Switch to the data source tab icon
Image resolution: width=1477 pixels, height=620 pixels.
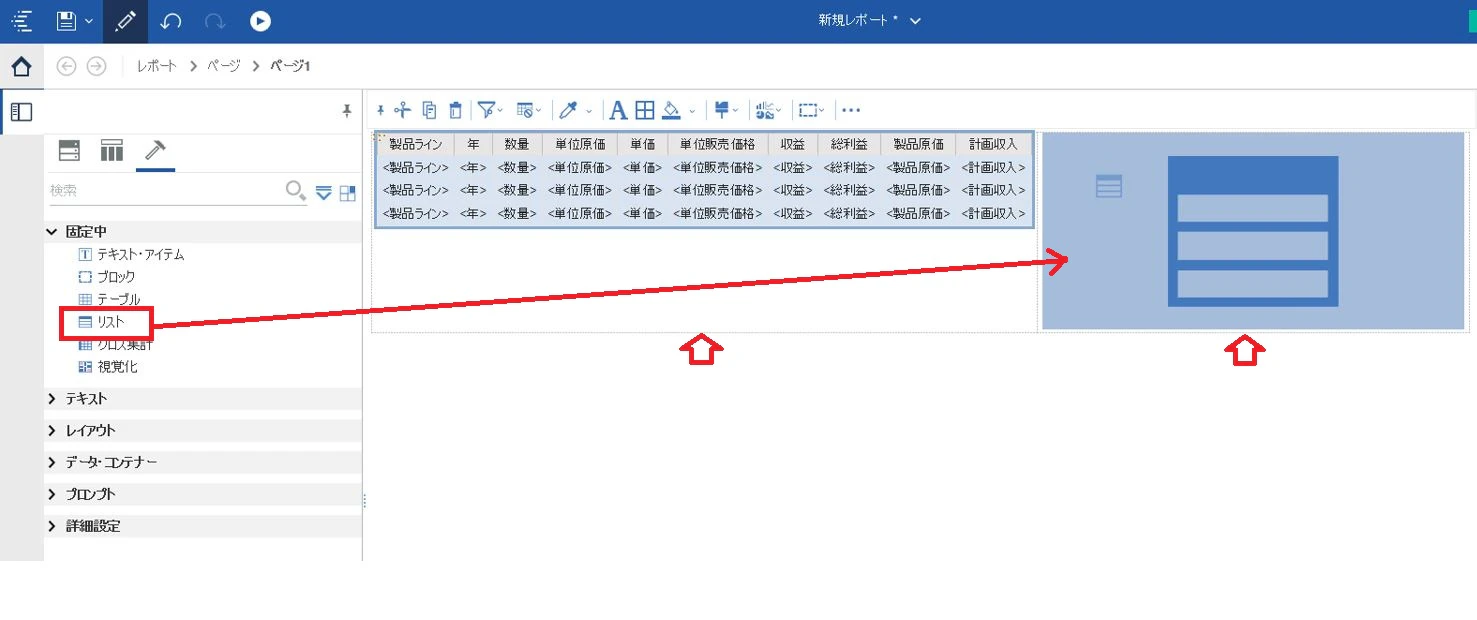click(x=69, y=151)
